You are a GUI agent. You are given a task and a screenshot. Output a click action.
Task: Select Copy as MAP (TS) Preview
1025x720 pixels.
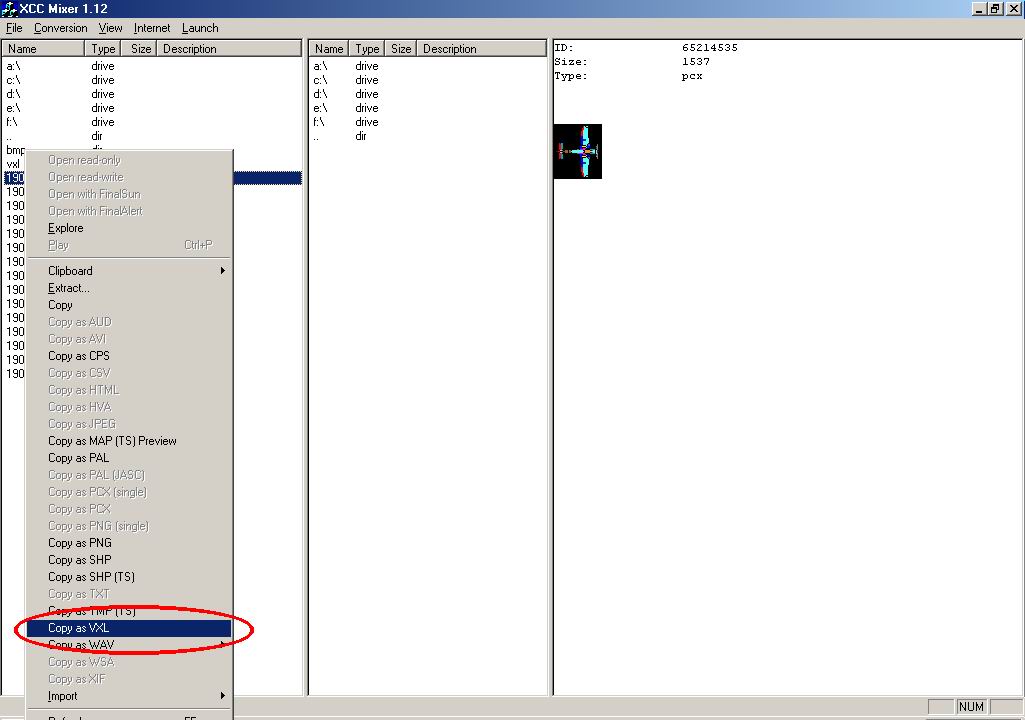pyautogui.click(x=129, y=441)
